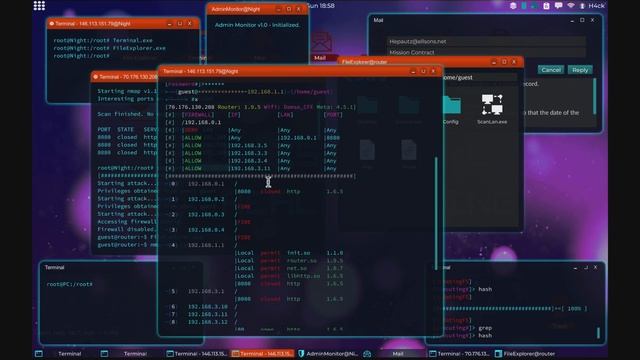Click 'root@Night:/root# Terminal.exe' line
This screenshot has height=360, width=640.
point(103,40)
